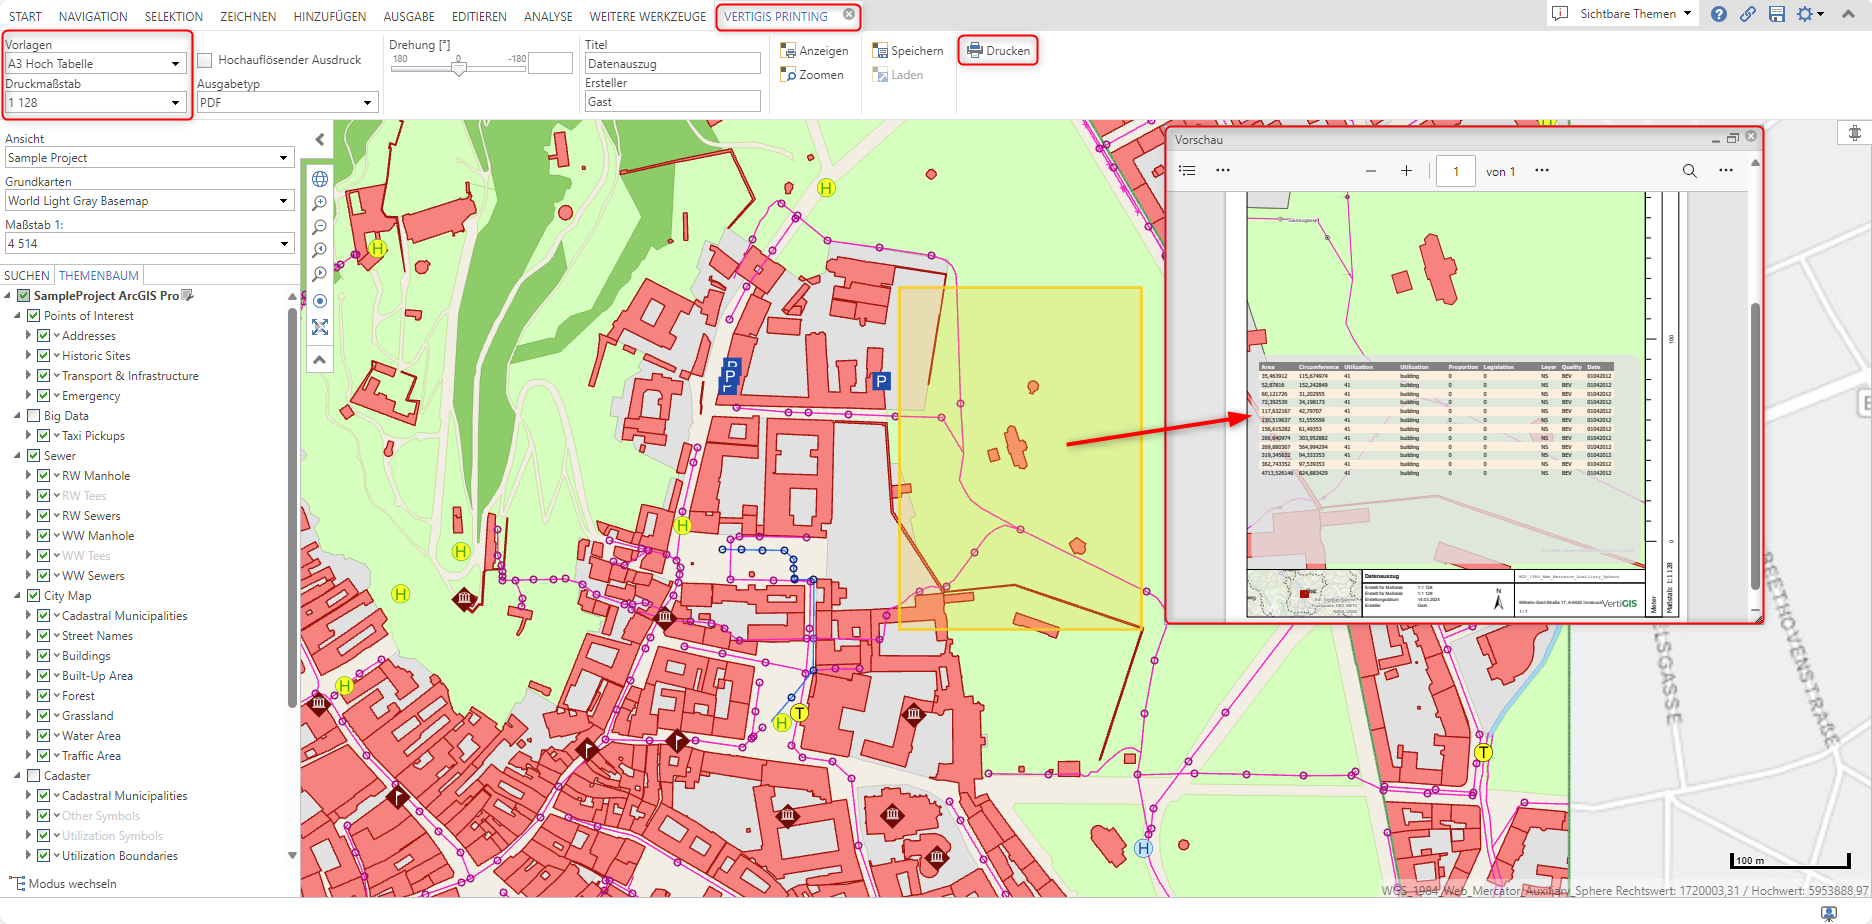Viewport: 1872px width, 924px height.
Task: Click the share link chain icon
Action: [1747, 14]
